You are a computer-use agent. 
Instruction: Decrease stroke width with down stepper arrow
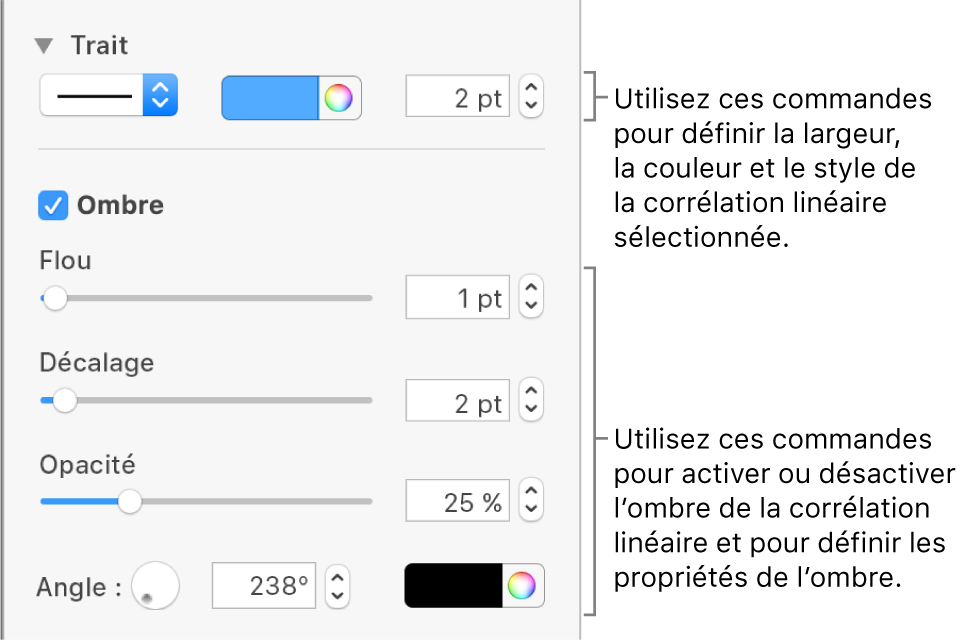[529, 104]
